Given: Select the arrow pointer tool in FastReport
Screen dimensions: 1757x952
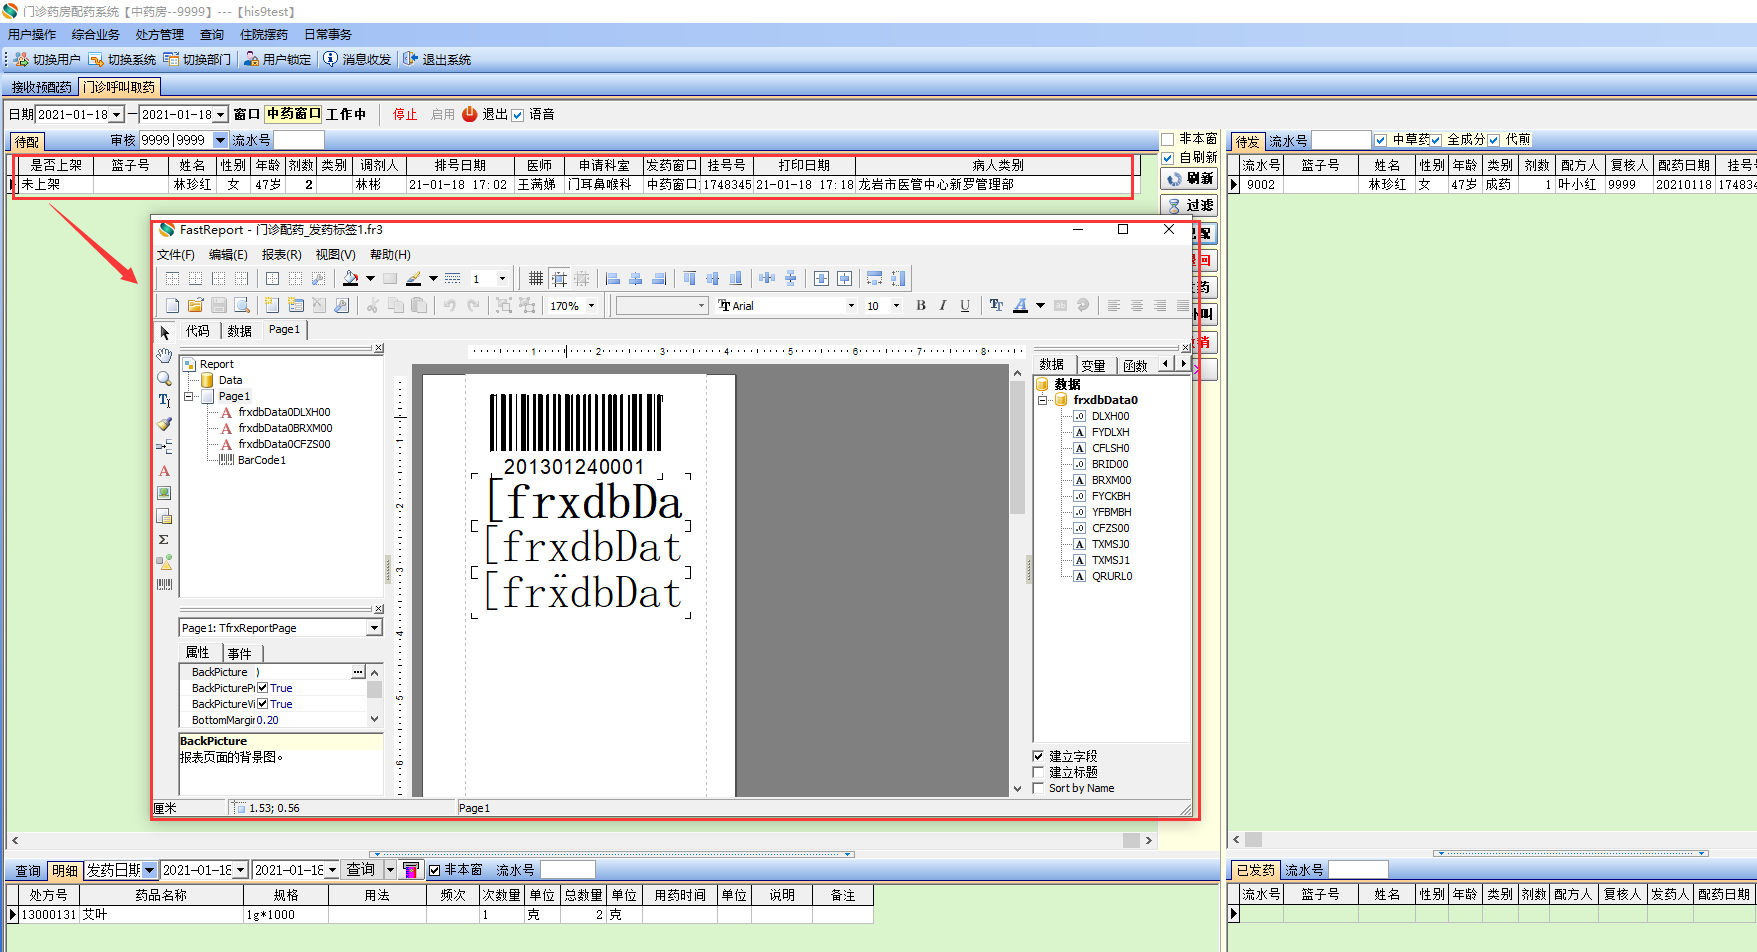Looking at the screenshot, I should 165,333.
